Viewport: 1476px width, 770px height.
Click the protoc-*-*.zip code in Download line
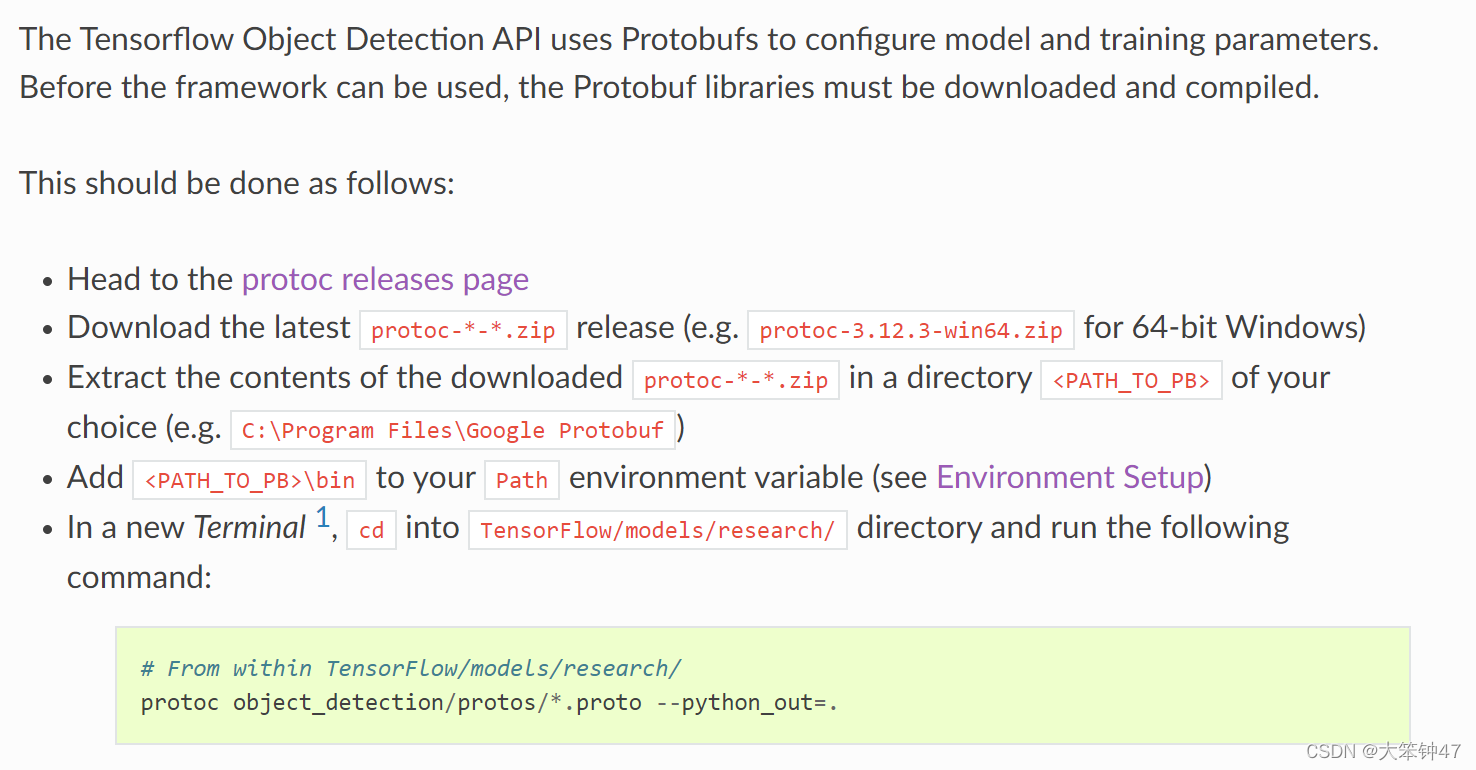tap(463, 330)
